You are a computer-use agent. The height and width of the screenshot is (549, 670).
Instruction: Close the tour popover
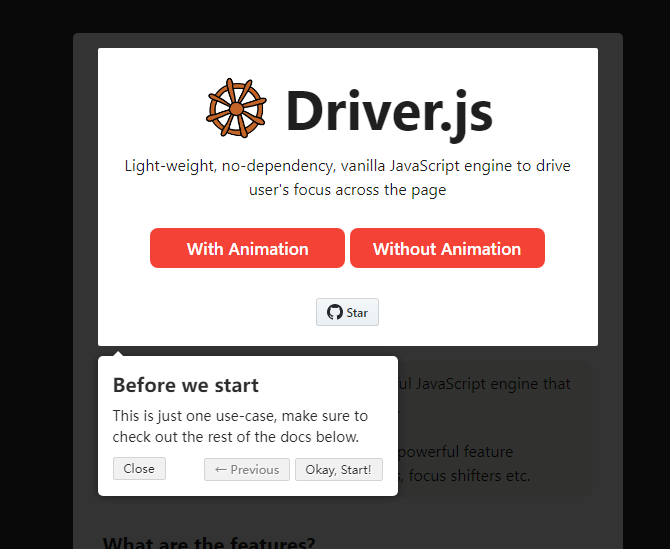[x=139, y=469]
